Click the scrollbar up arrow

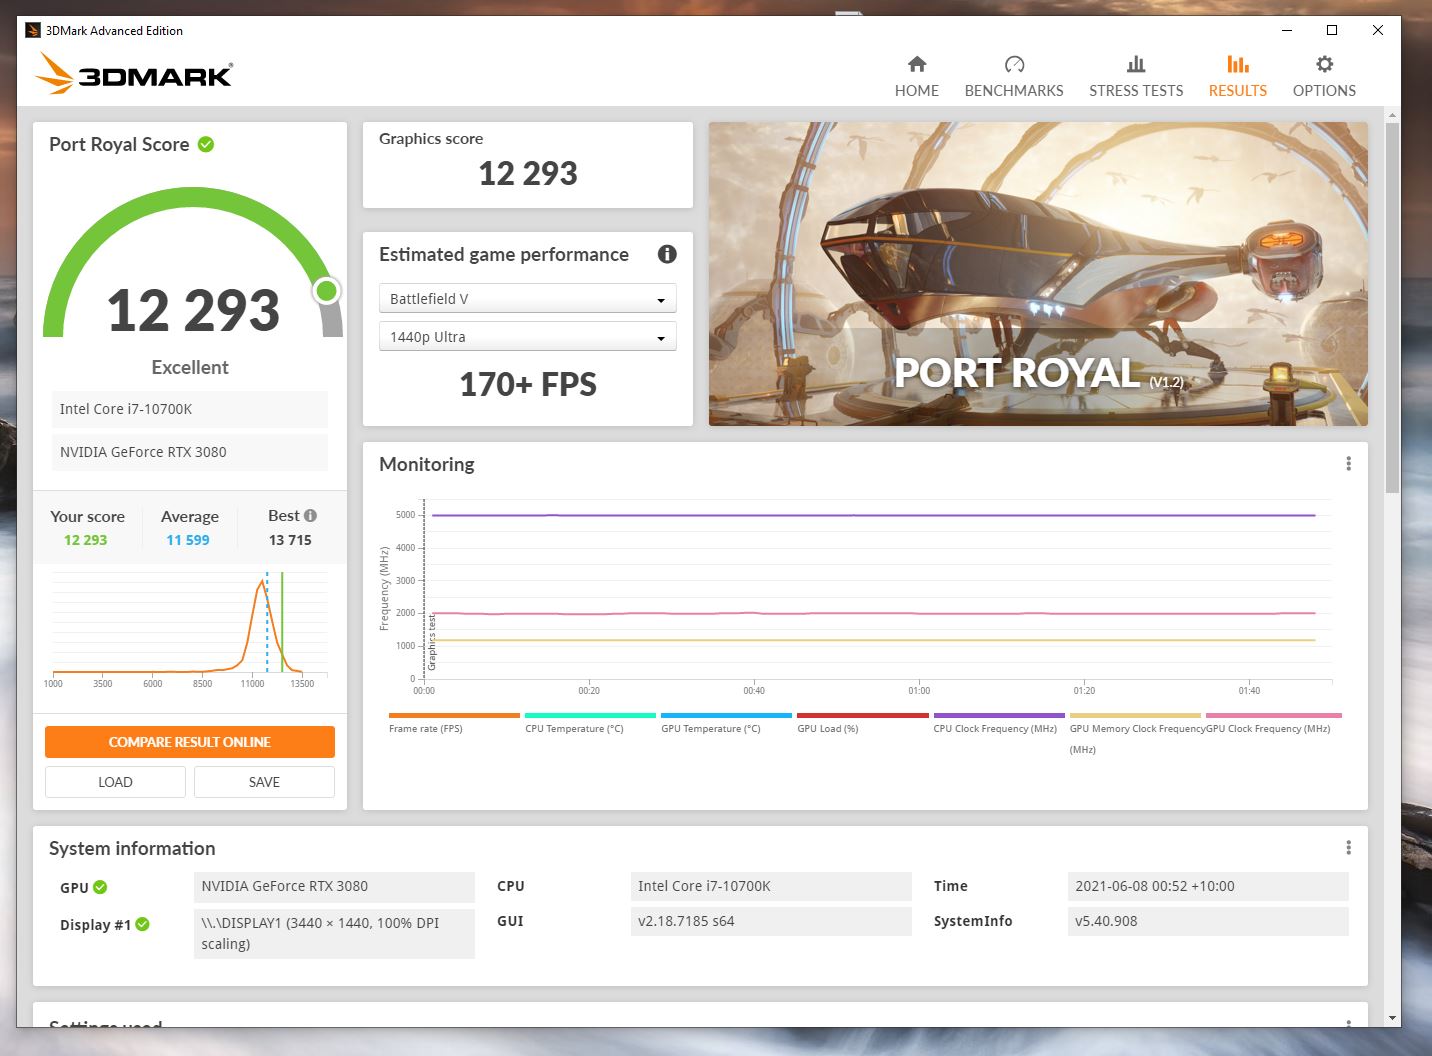pyautogui.click(x=1392, y=116)
